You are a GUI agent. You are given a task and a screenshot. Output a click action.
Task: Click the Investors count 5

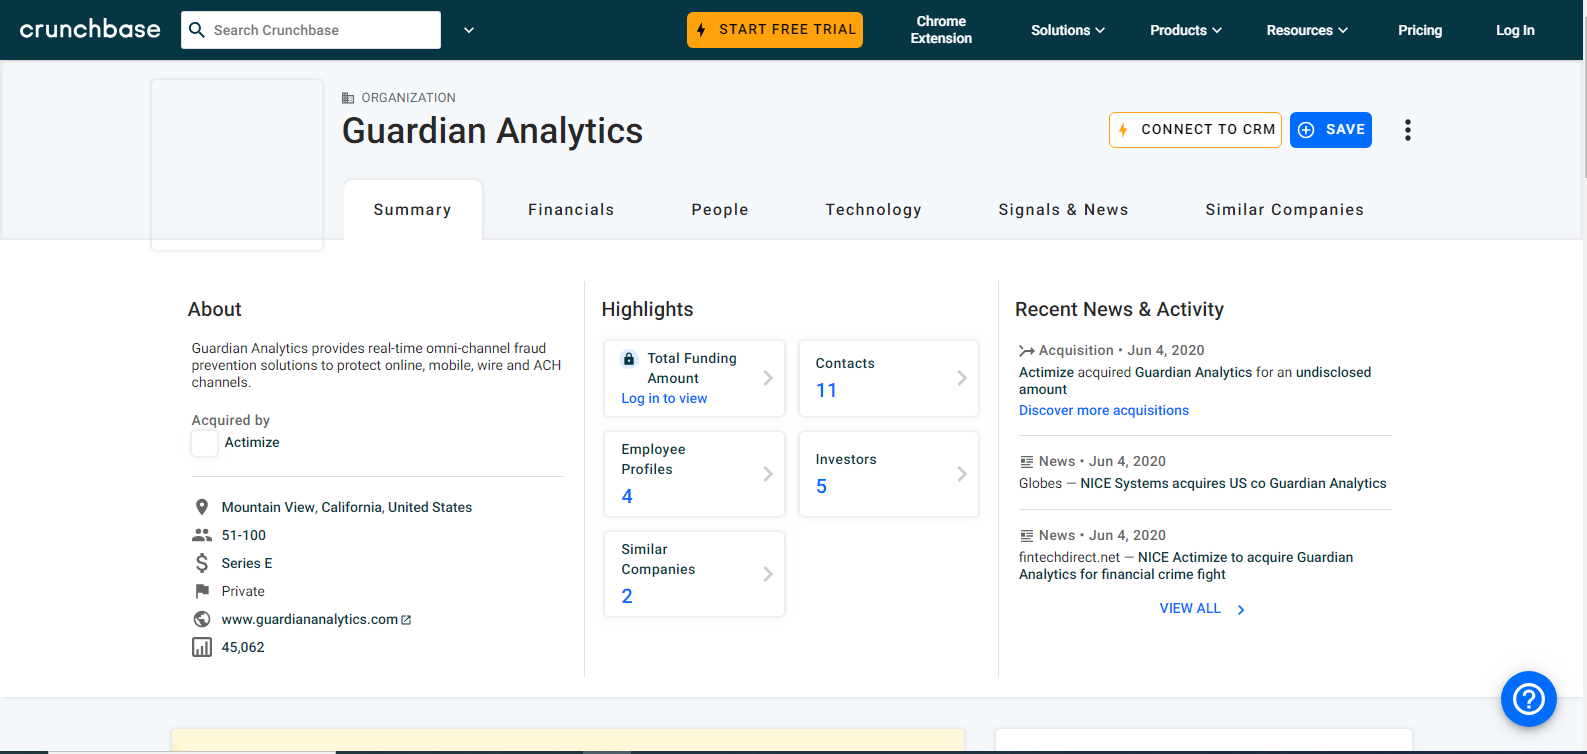821,486
